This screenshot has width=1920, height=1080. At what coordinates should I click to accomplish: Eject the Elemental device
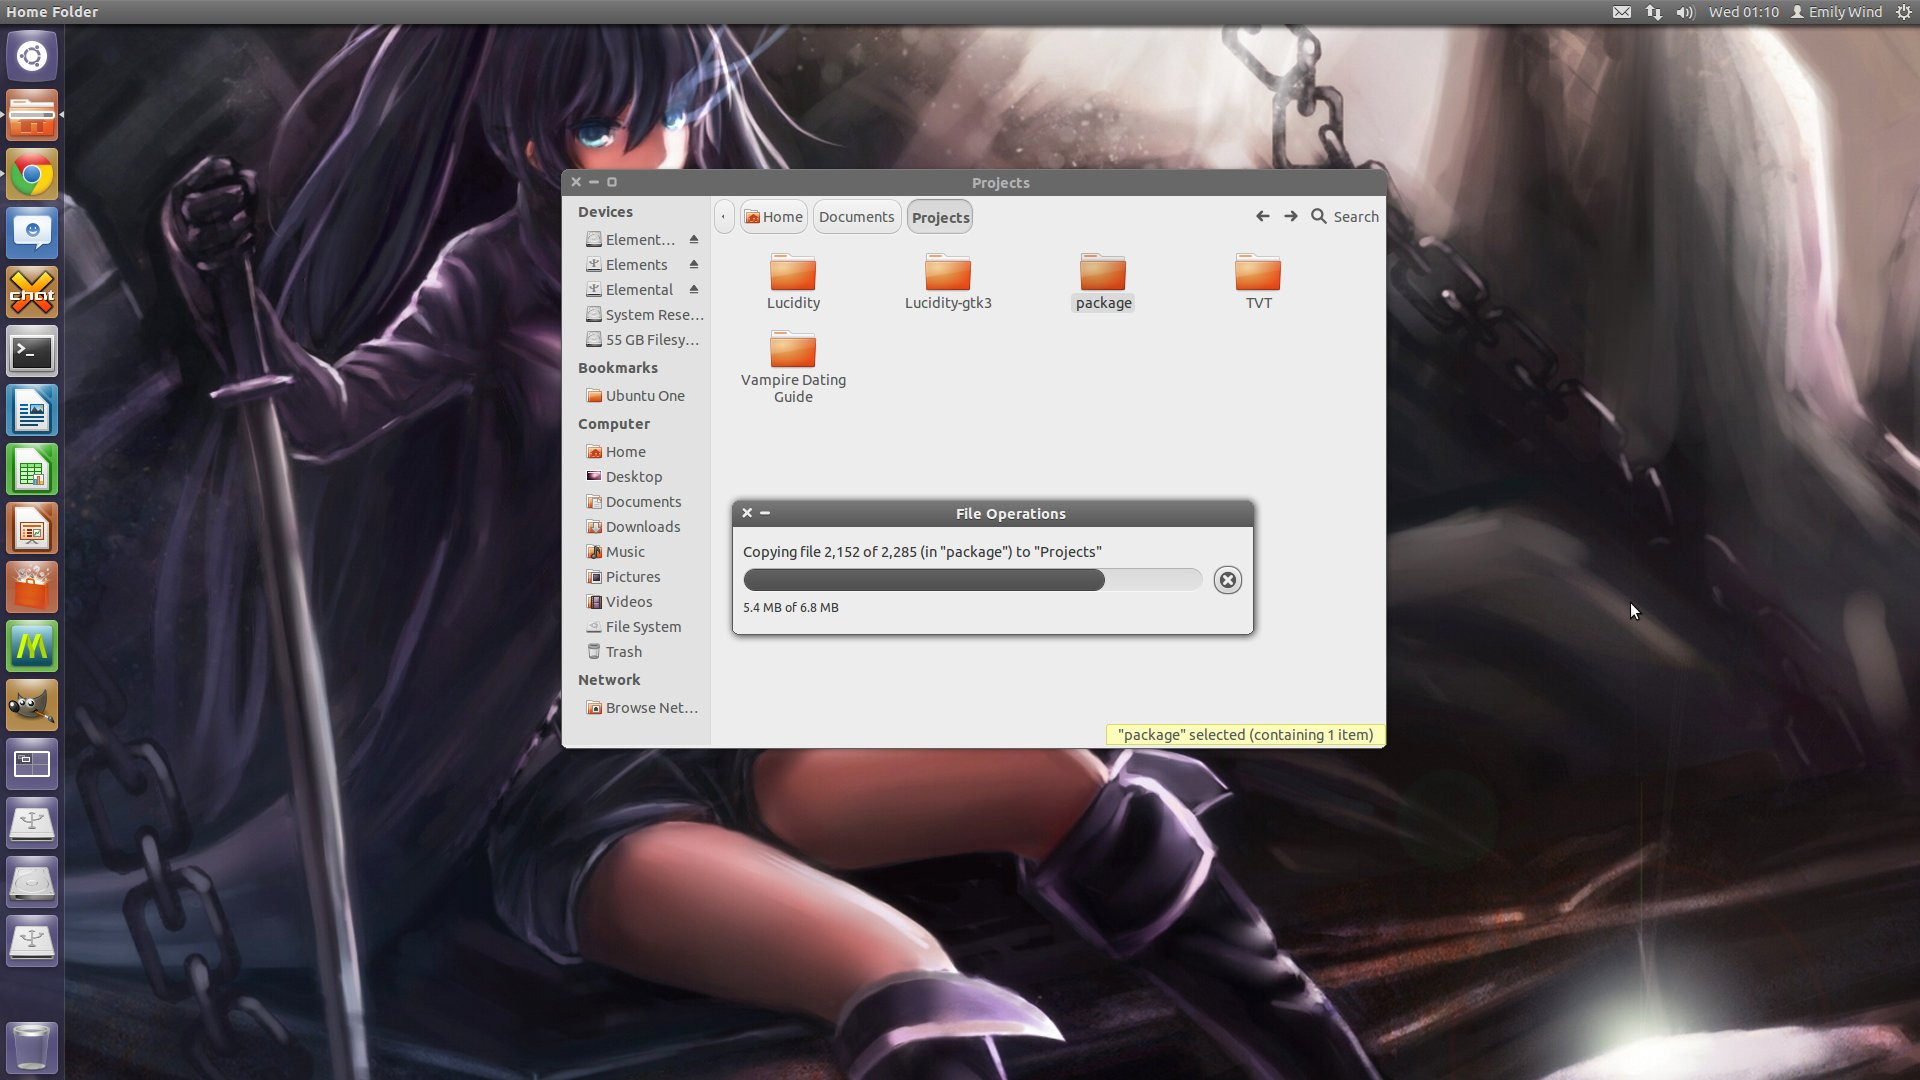click(694, 289)
